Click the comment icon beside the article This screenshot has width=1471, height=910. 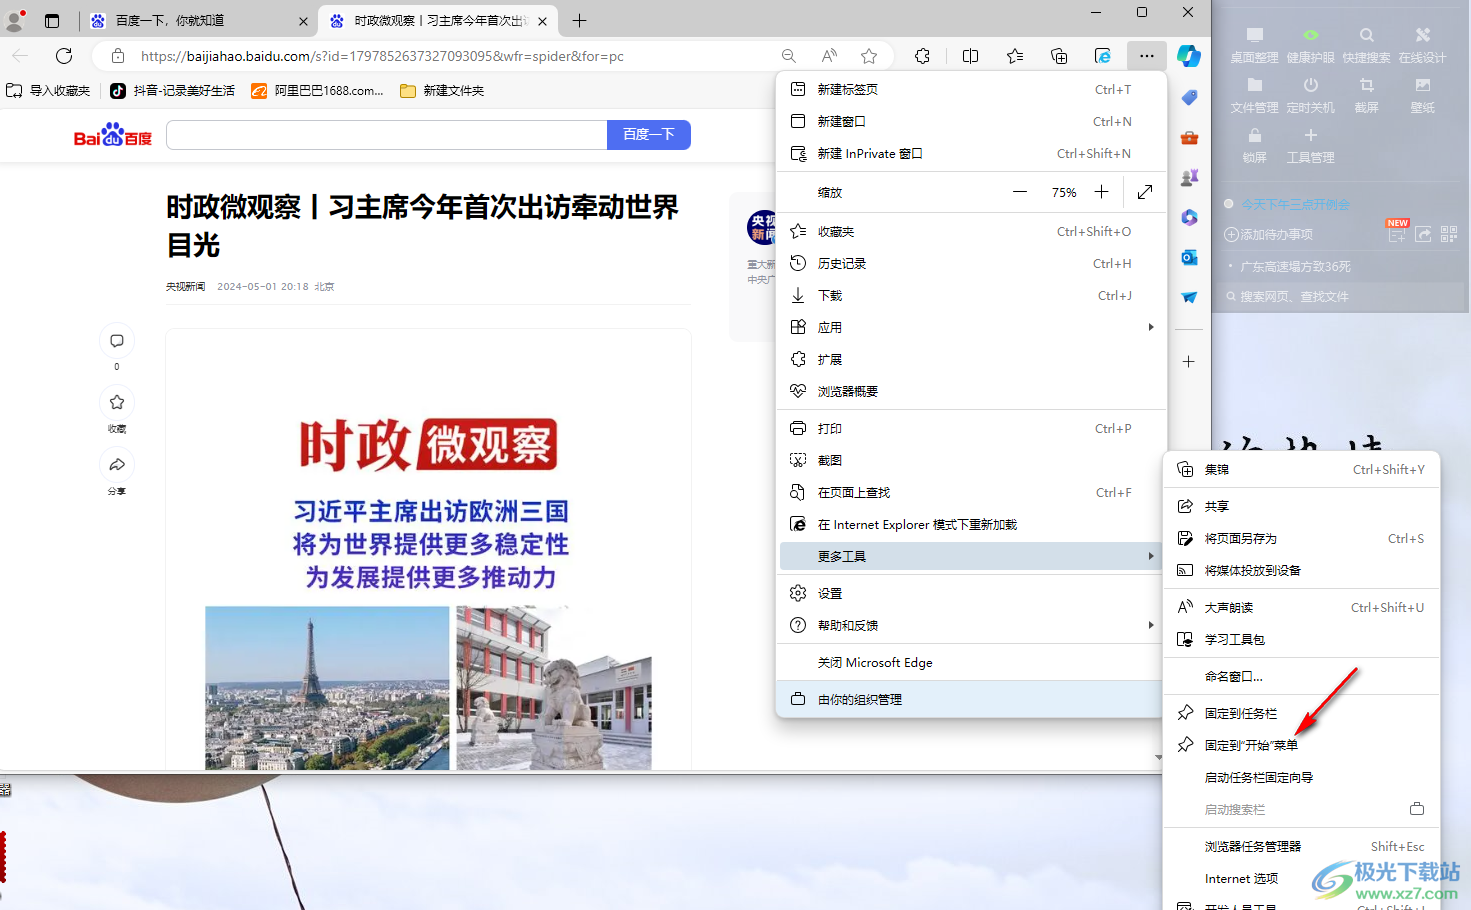pos(117,341)
